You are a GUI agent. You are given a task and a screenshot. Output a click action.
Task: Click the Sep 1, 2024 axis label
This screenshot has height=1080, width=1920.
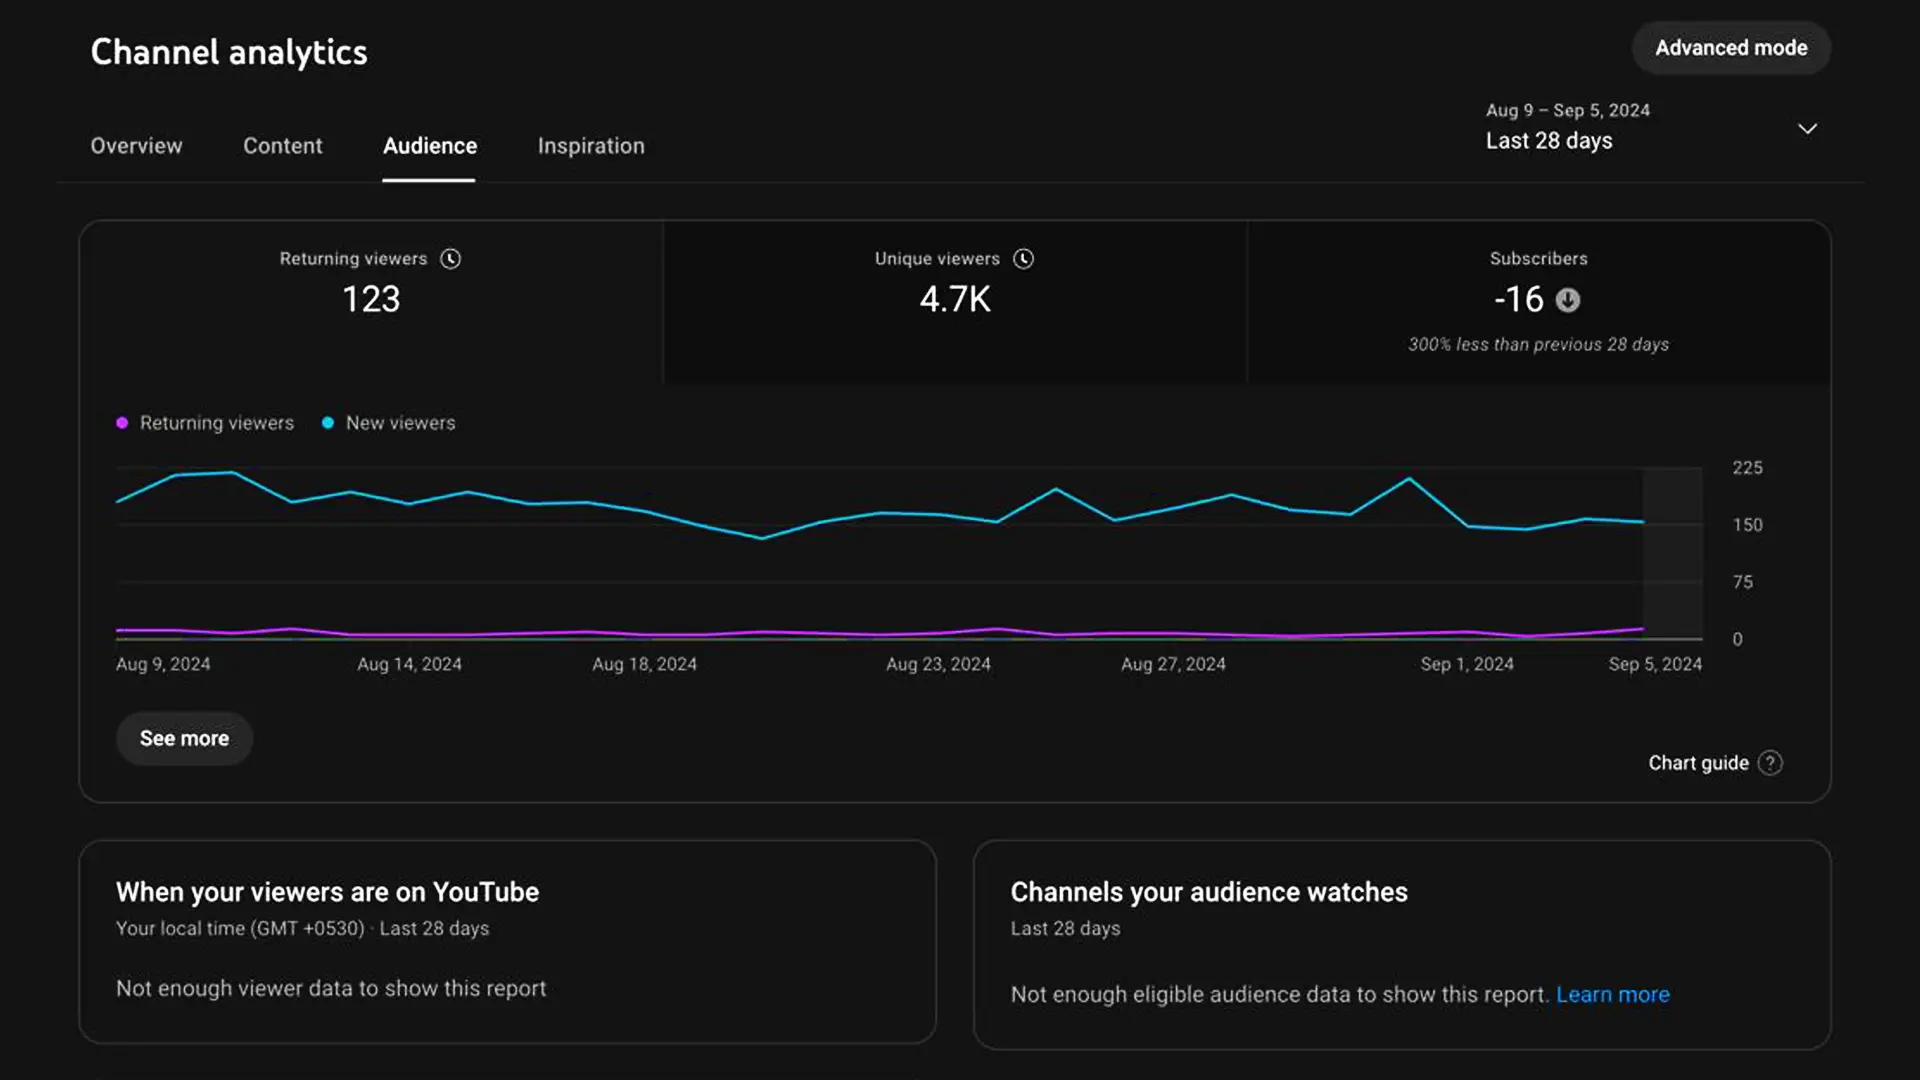click(x=1468, y=664)
